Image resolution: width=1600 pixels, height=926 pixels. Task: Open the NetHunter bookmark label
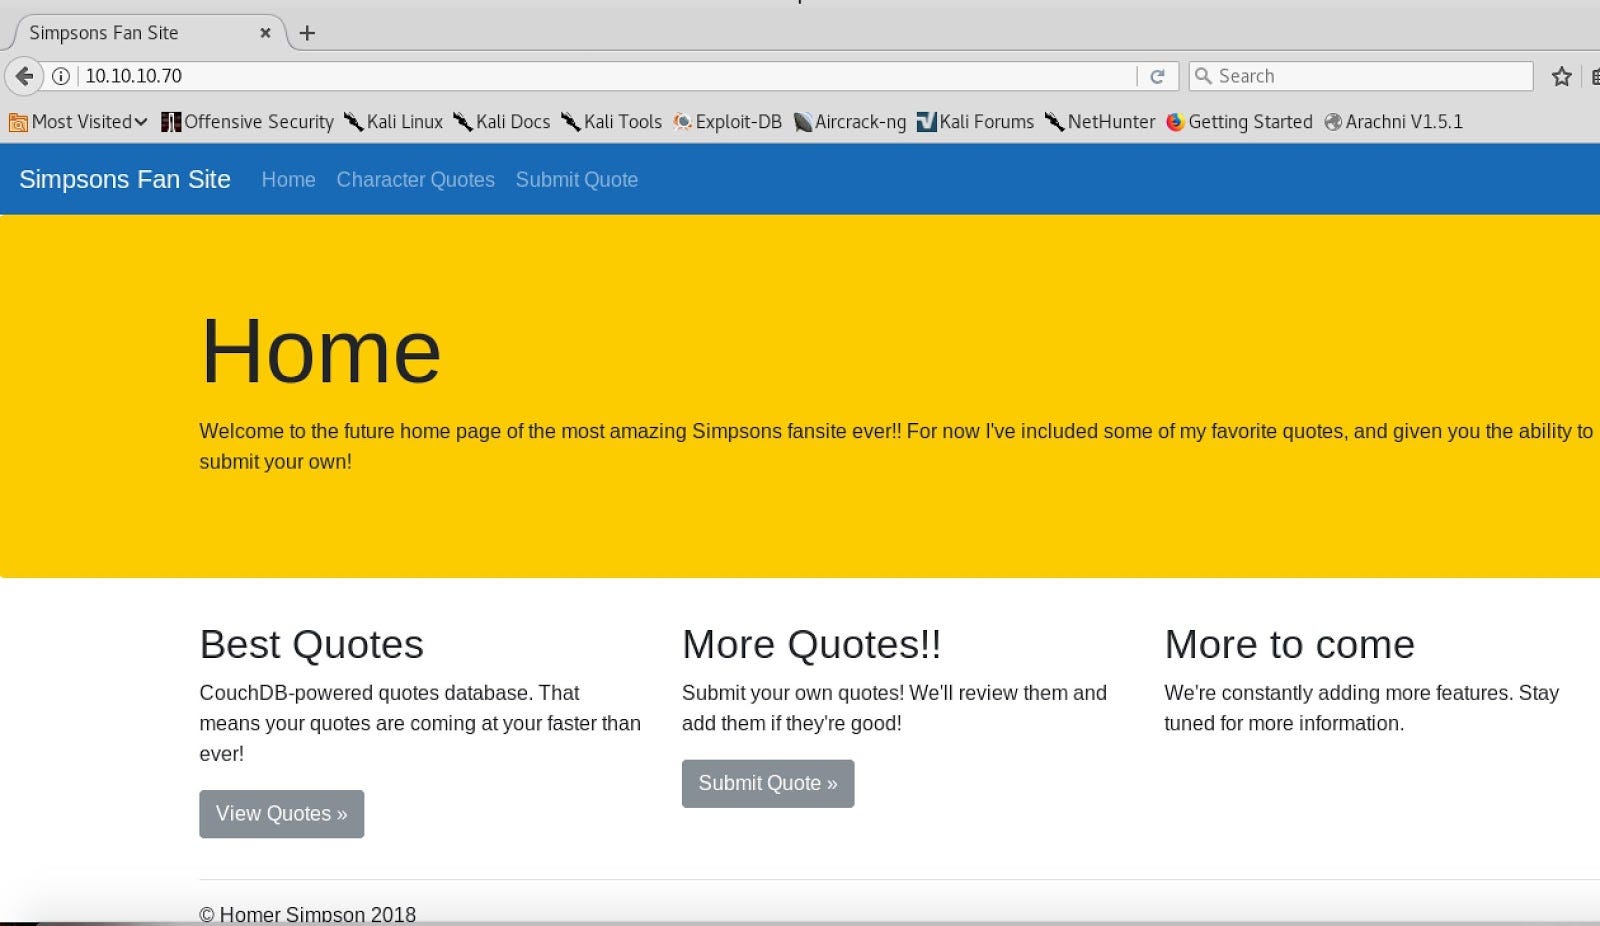(x=1111, y=122)
